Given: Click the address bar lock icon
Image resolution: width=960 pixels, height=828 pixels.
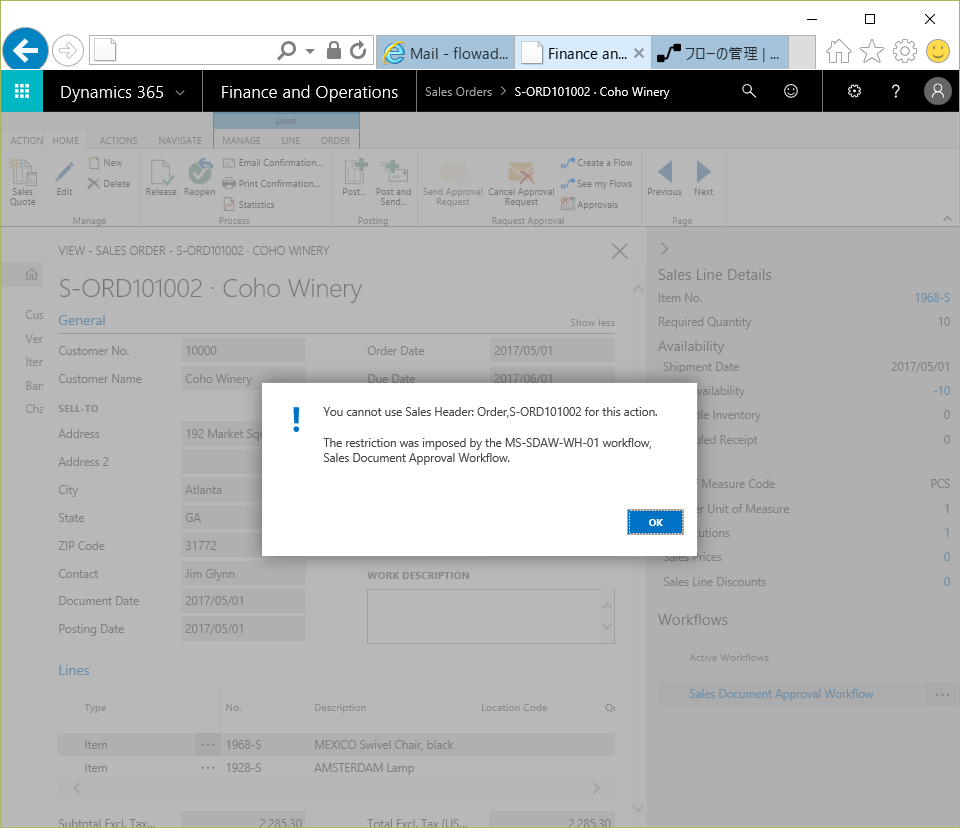Looking at the screenshot, I should click(x=334, y=50).
